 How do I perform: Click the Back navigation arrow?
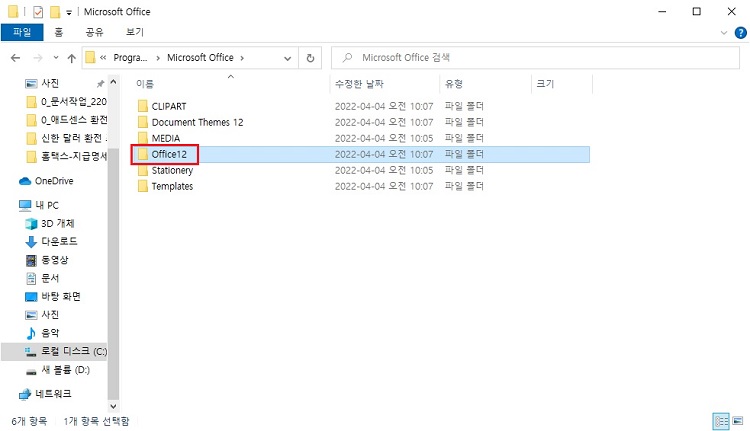16,58
